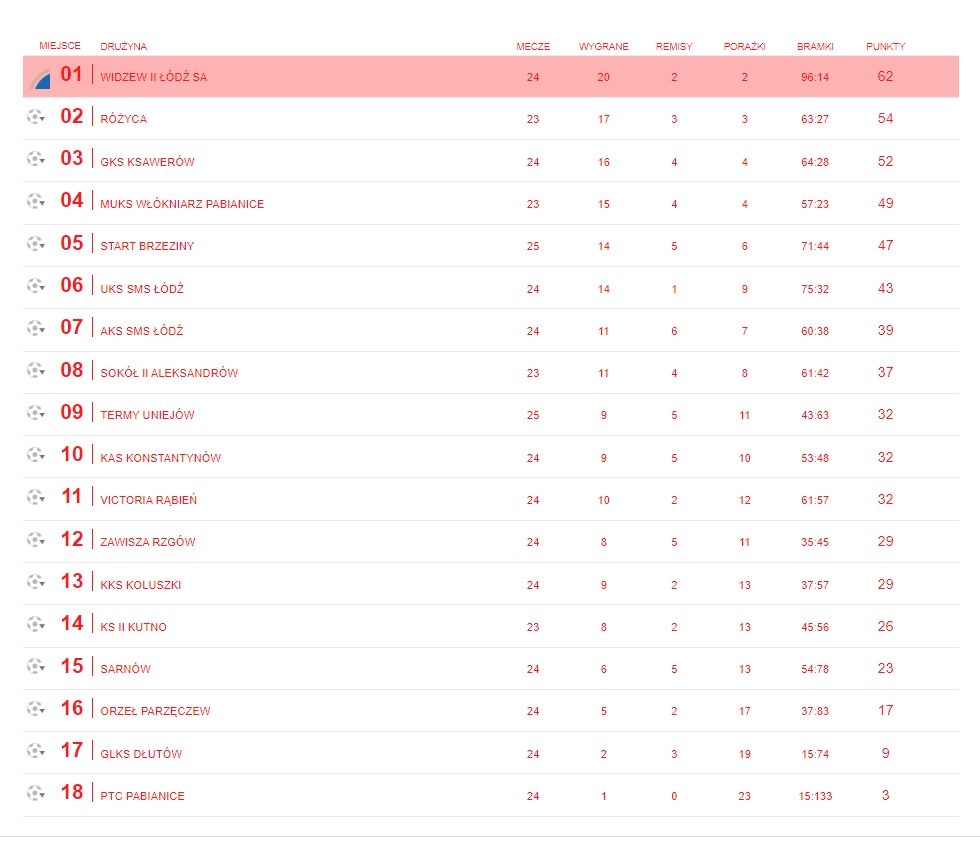Click the ball icon next to GKS Ksawerów
The width and height of the screenshot is (980, 848).
34,159
